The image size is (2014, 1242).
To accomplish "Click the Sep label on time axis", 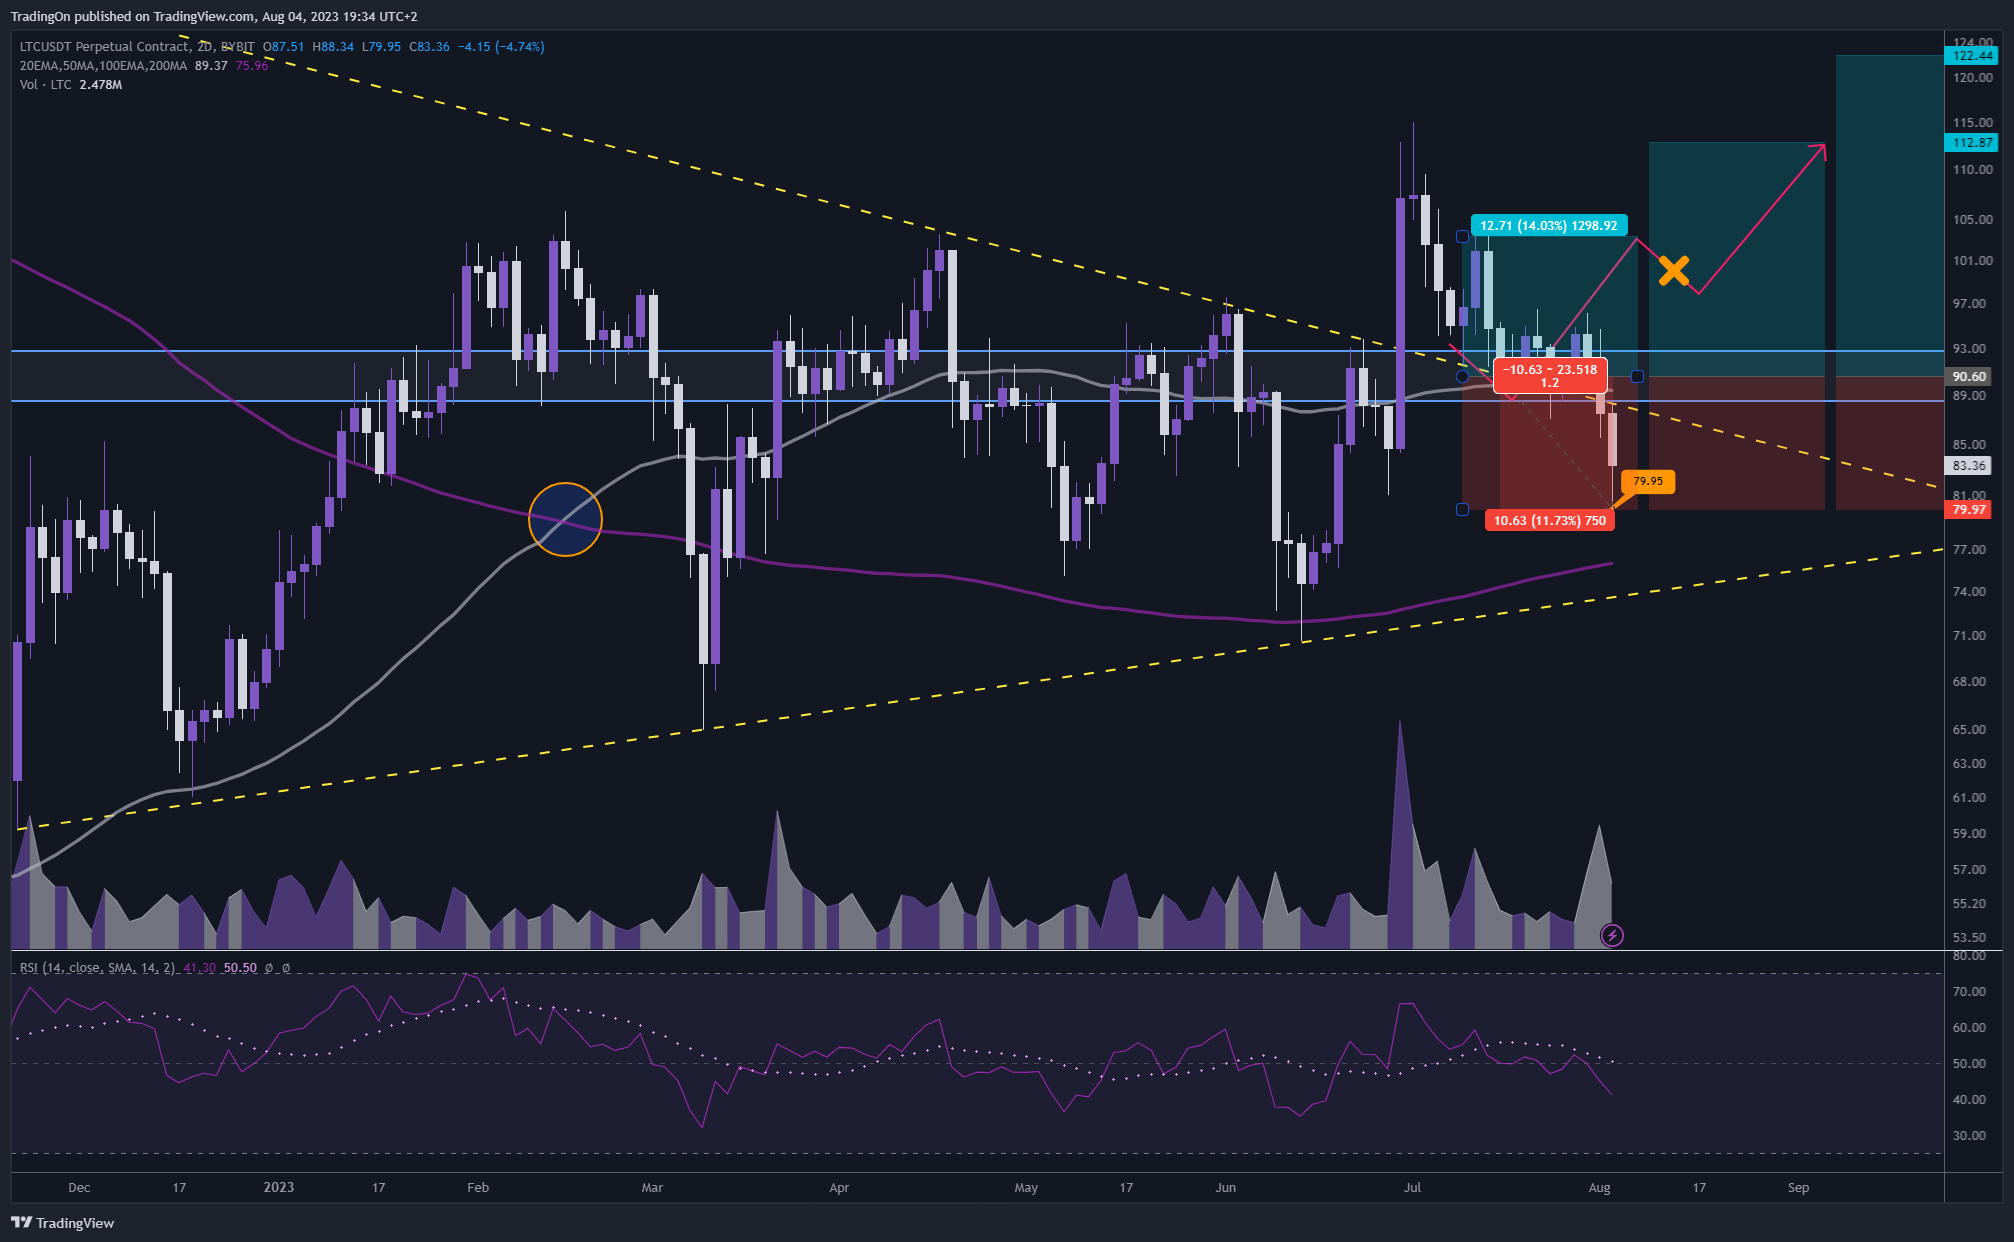I will pos(1798,1188).
